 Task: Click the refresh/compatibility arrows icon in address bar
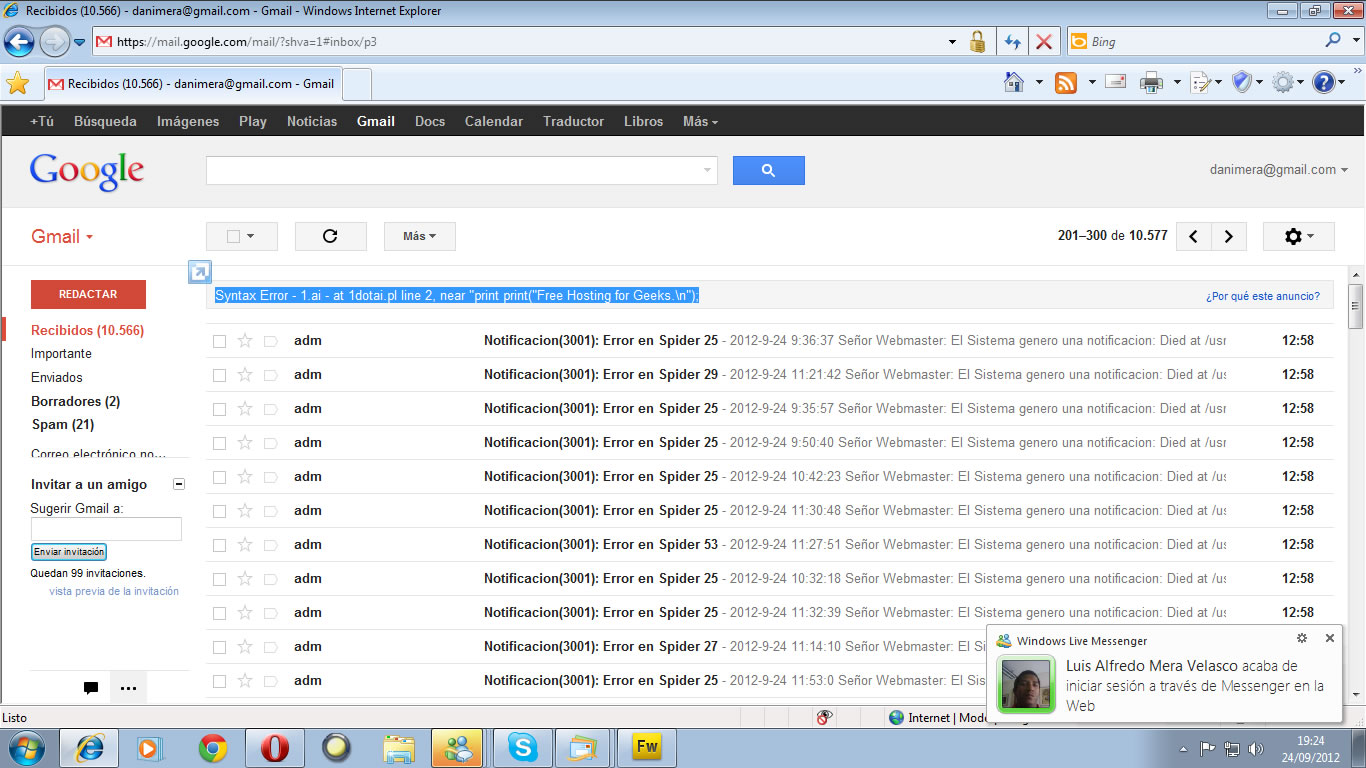1012,42
